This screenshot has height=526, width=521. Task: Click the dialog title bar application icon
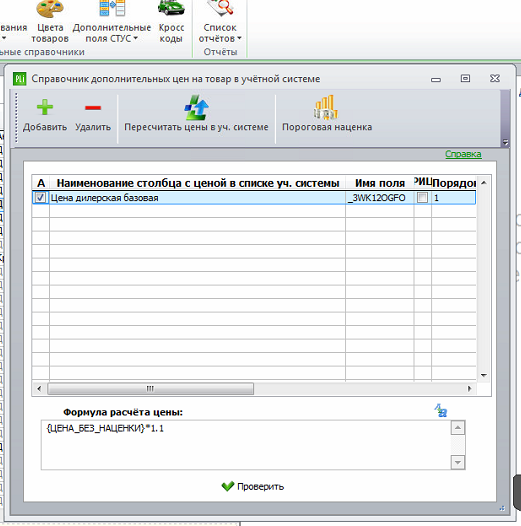pyautogui.click(x=19, y=79)
